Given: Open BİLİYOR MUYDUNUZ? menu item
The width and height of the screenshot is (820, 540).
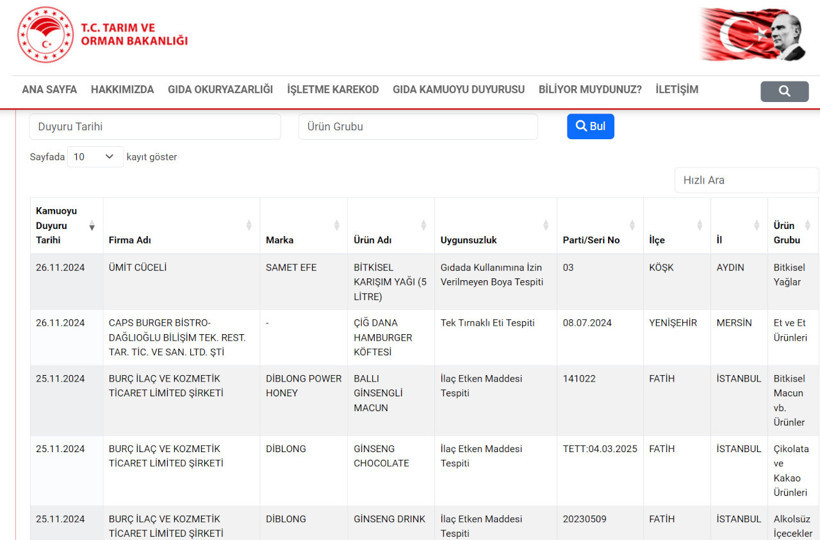Looking at the screenshot, I should [590, 89].
